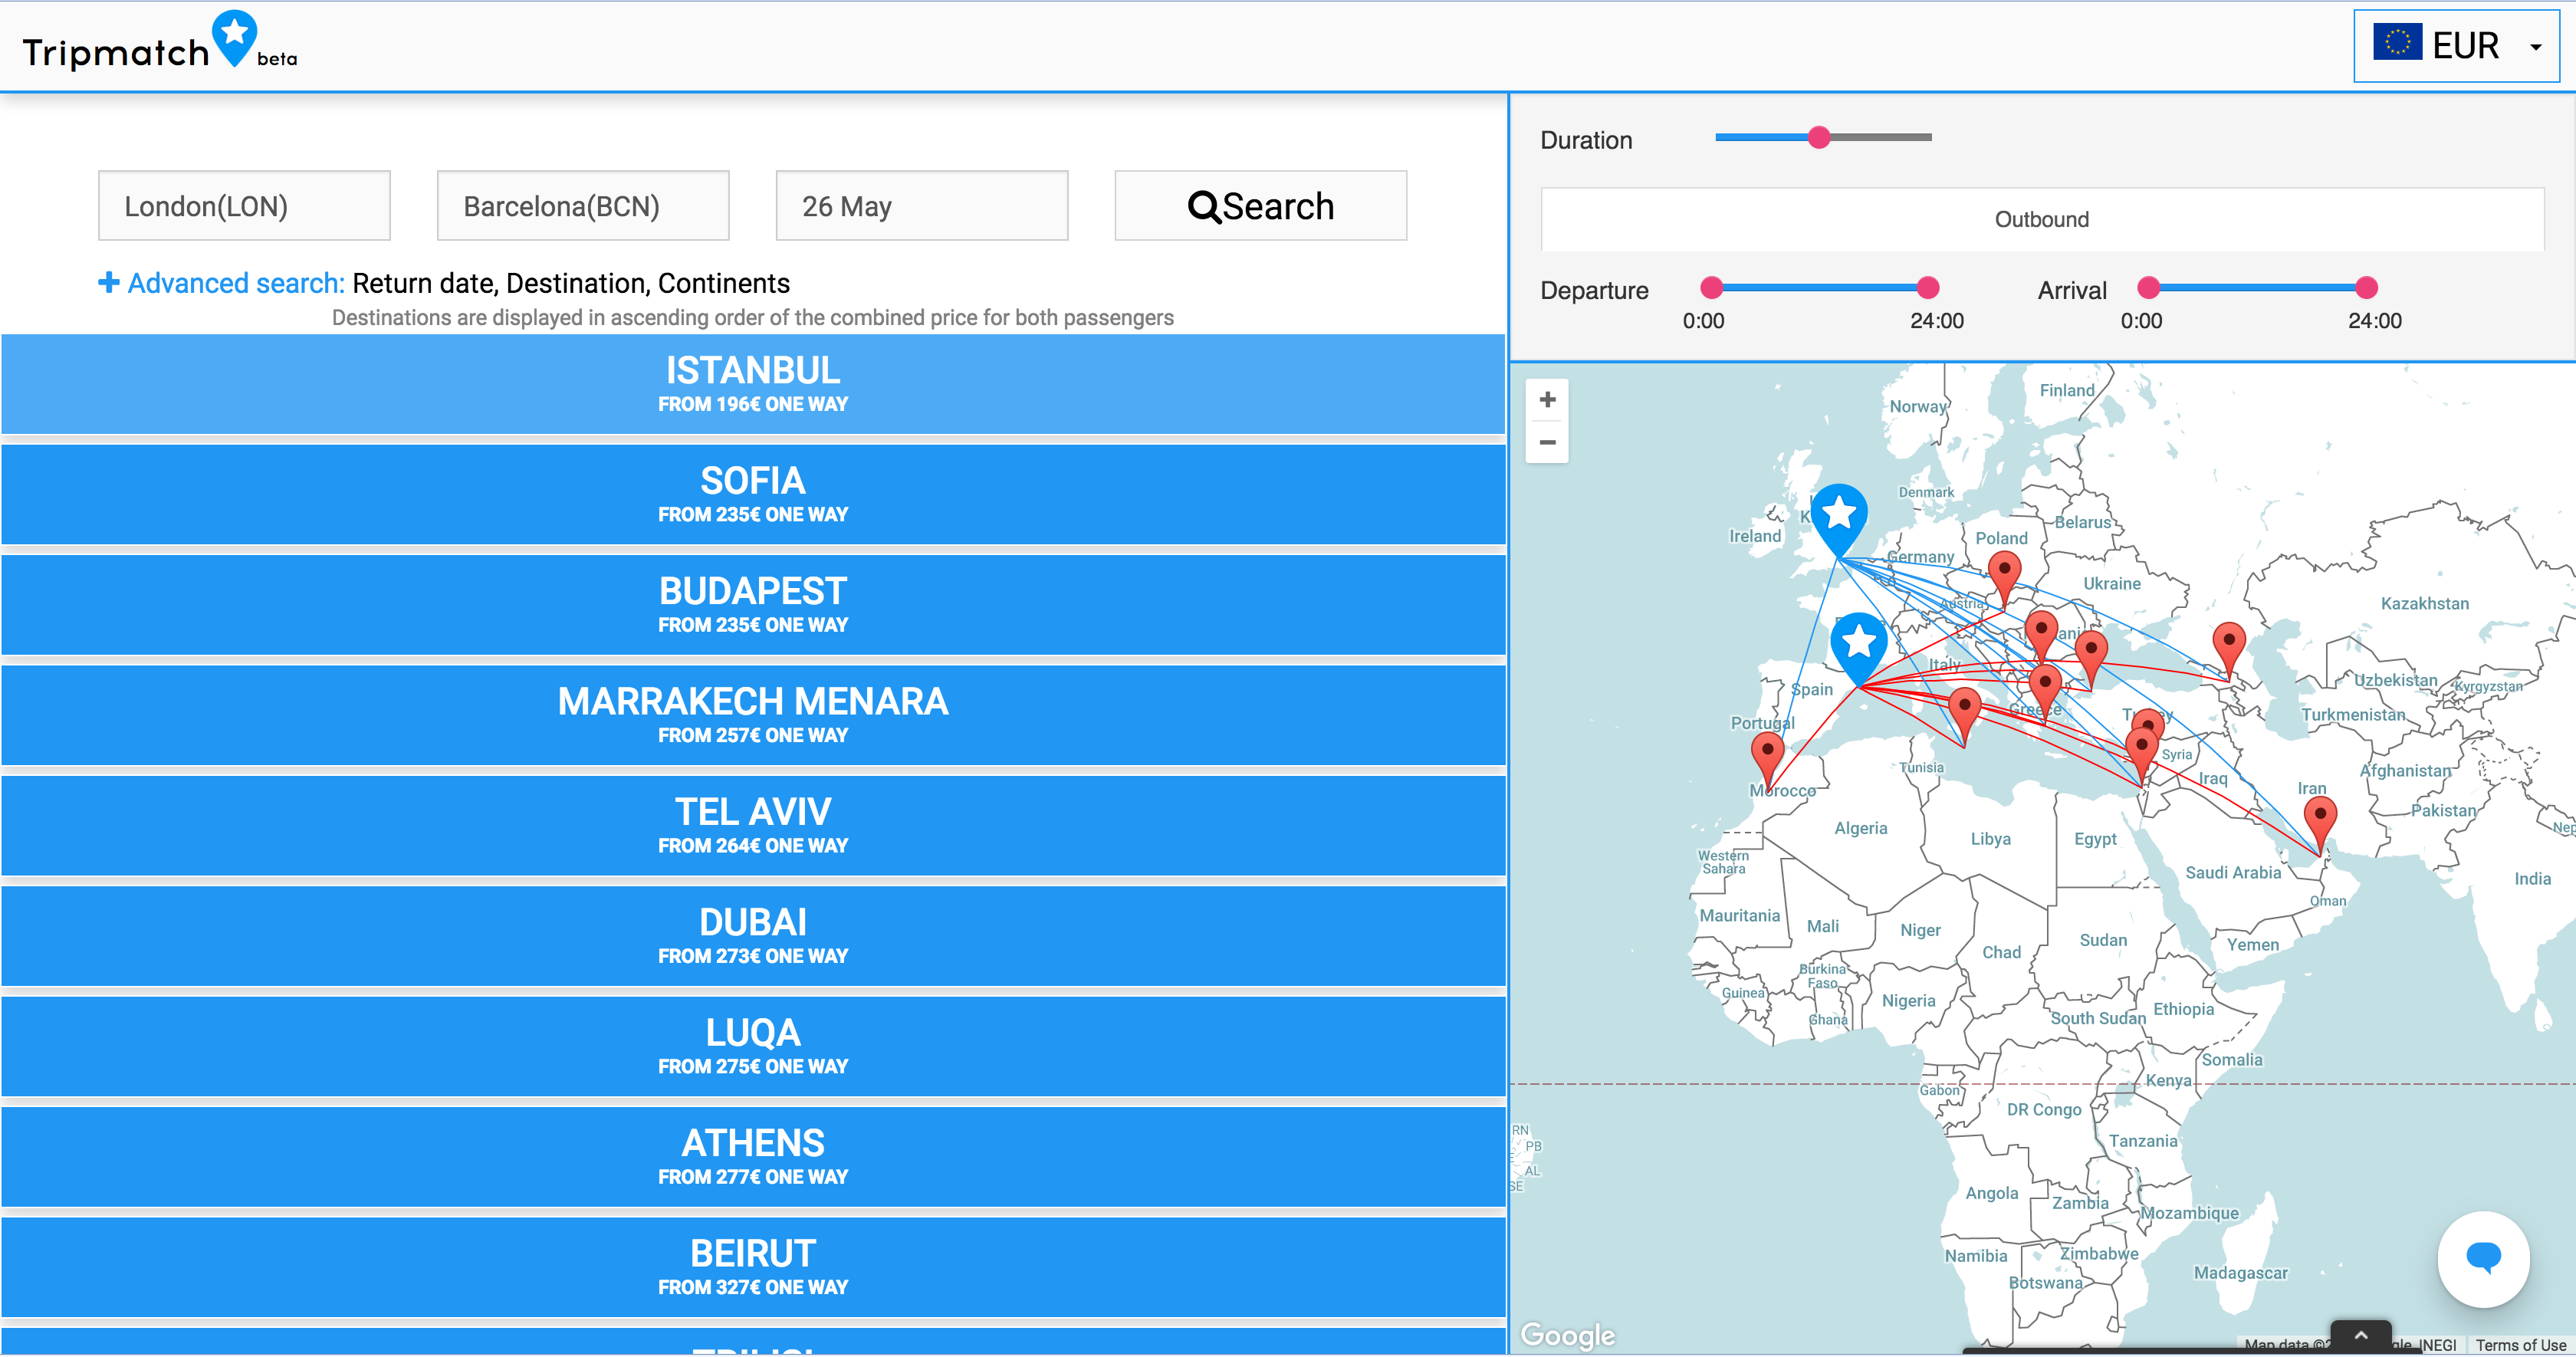Click the 26 May date field
The width and height of the screenshot is (2576, 1357).
[x=921, y=206]
